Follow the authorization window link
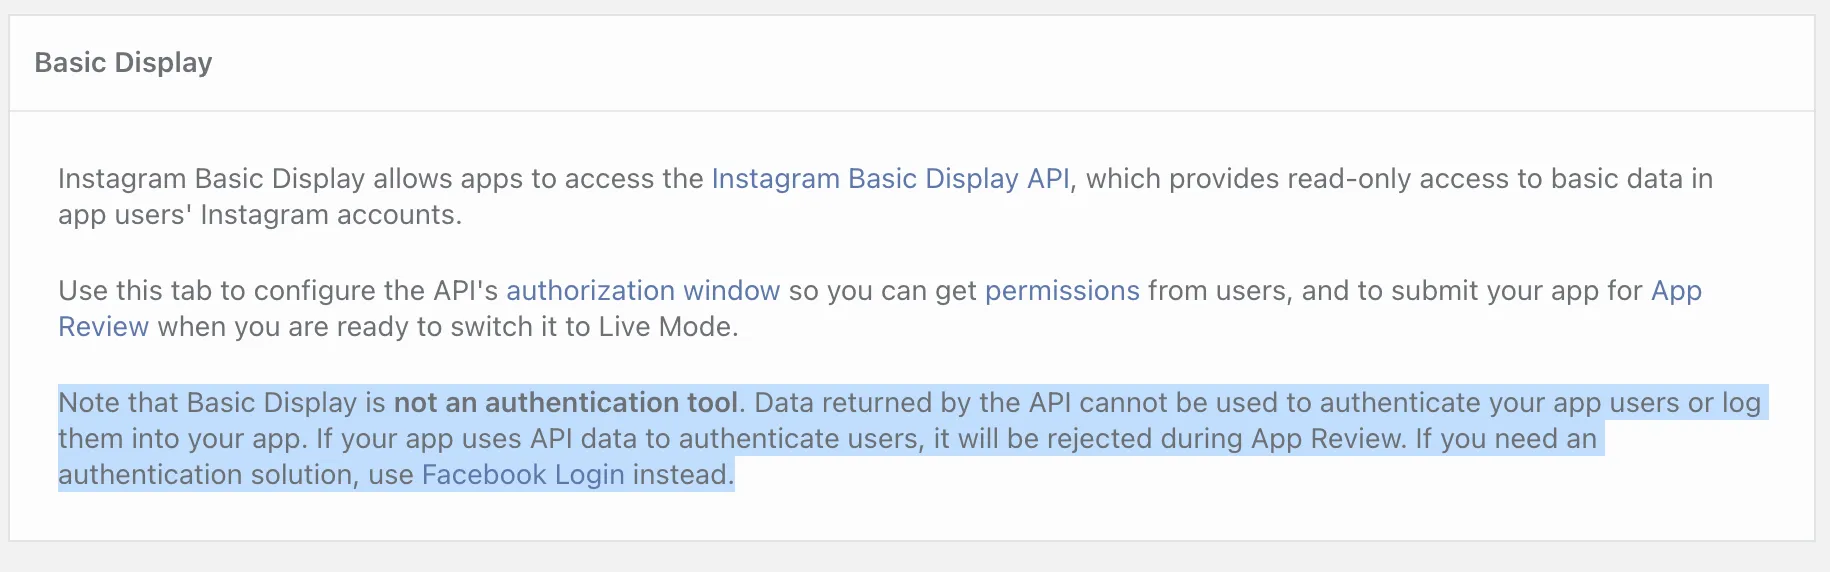The height and width of the screenshot is (572, 1830). [x=643, y=291]
